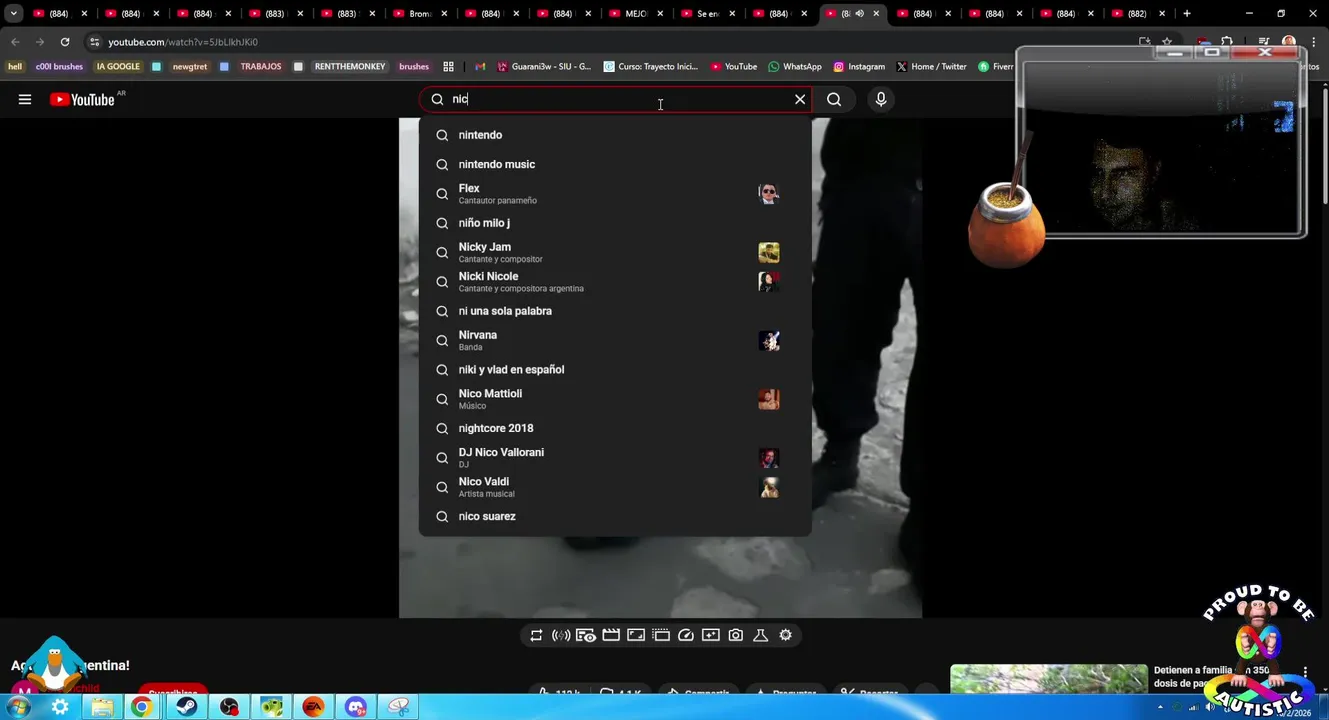Choose 'ni una sola palabra' suggestion
The height and width of the screenshot is (720, 1329).
(615, 311)
